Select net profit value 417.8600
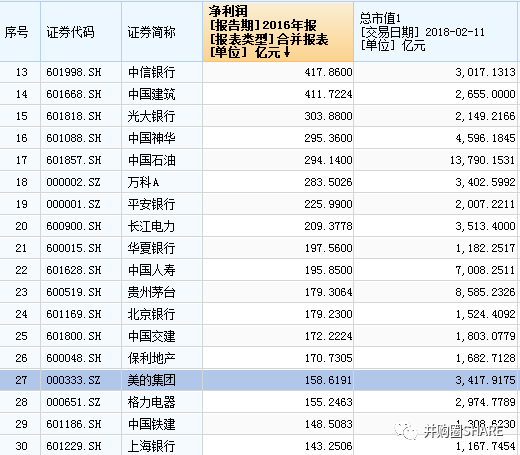Image resolution: width=520 pixels, height=455 pixels. 278,72
